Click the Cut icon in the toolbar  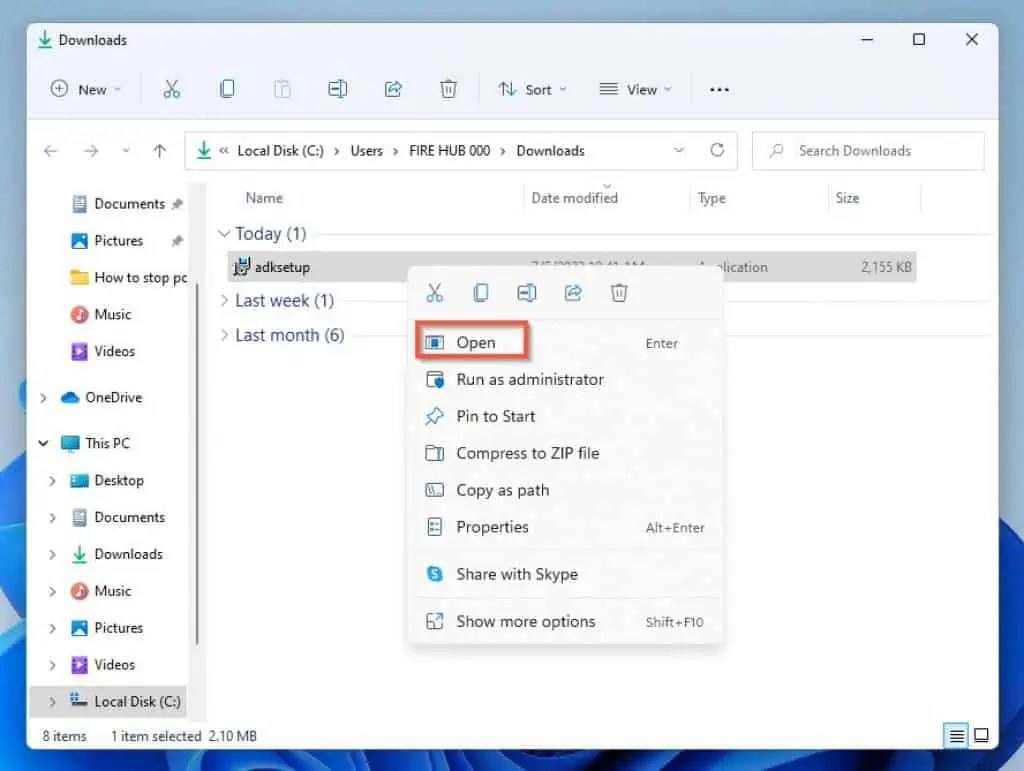pyautogui.click(x=172, y=89)
